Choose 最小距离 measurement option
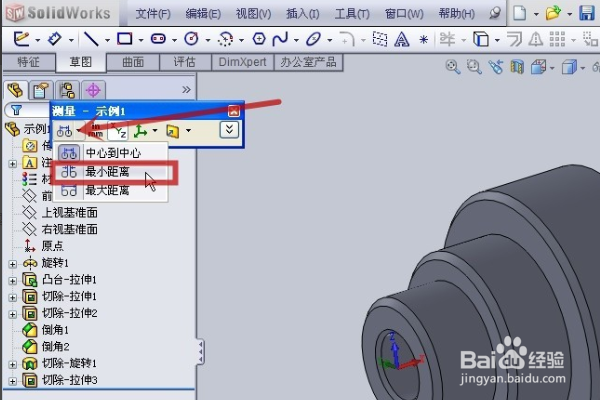600x400 pixels. click(x=110, y=172)
